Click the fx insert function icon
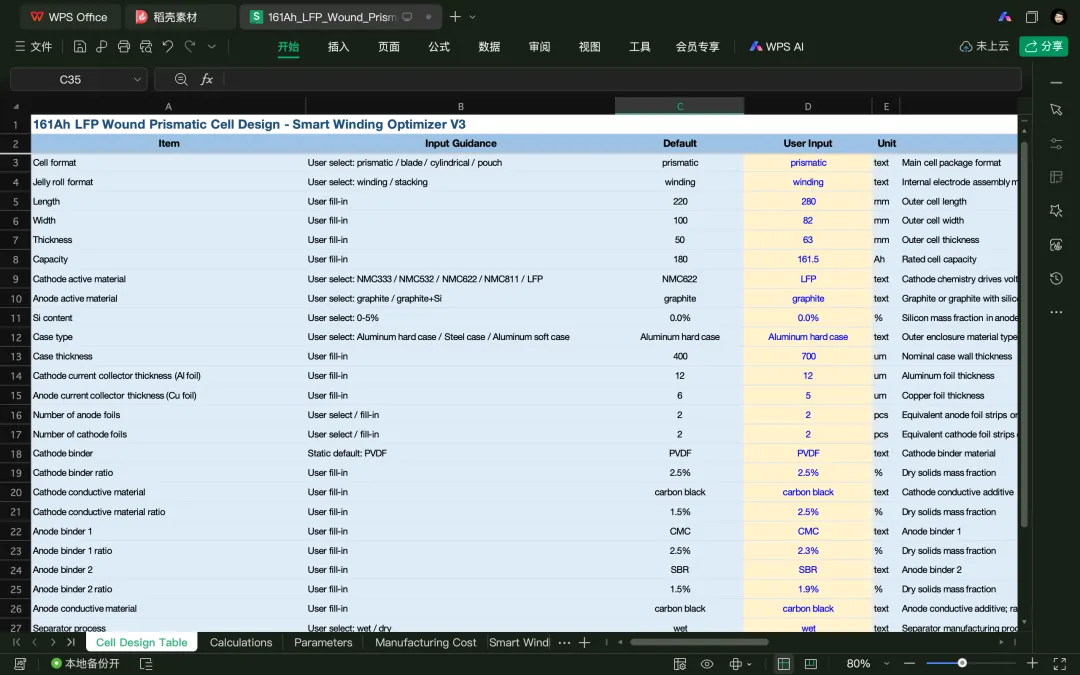The width and height of the screenshot is (1080, 675). (x=207, y=79)
